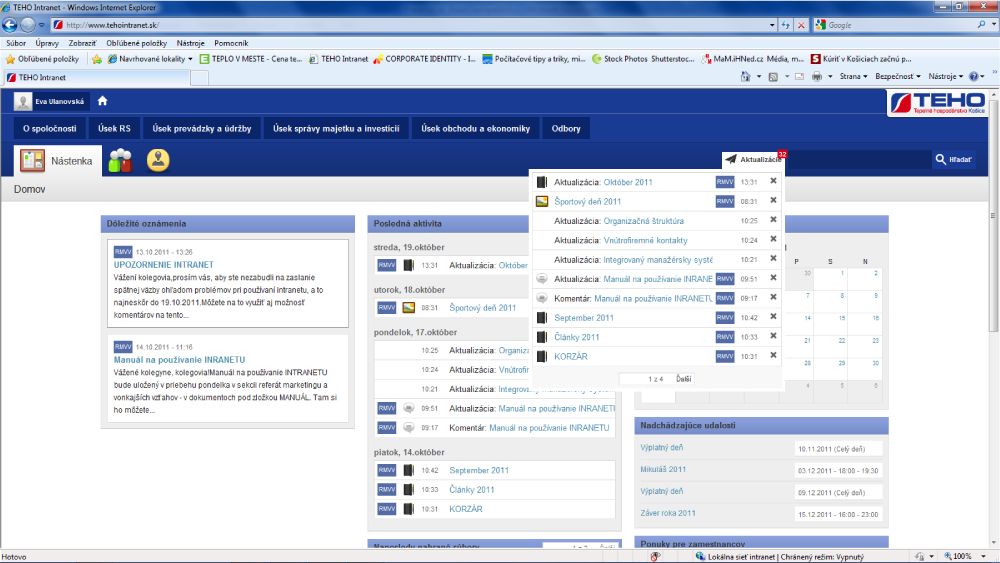Open the yellow user profile icon
The image size is (1000, 563).
(x=157, y=160)
